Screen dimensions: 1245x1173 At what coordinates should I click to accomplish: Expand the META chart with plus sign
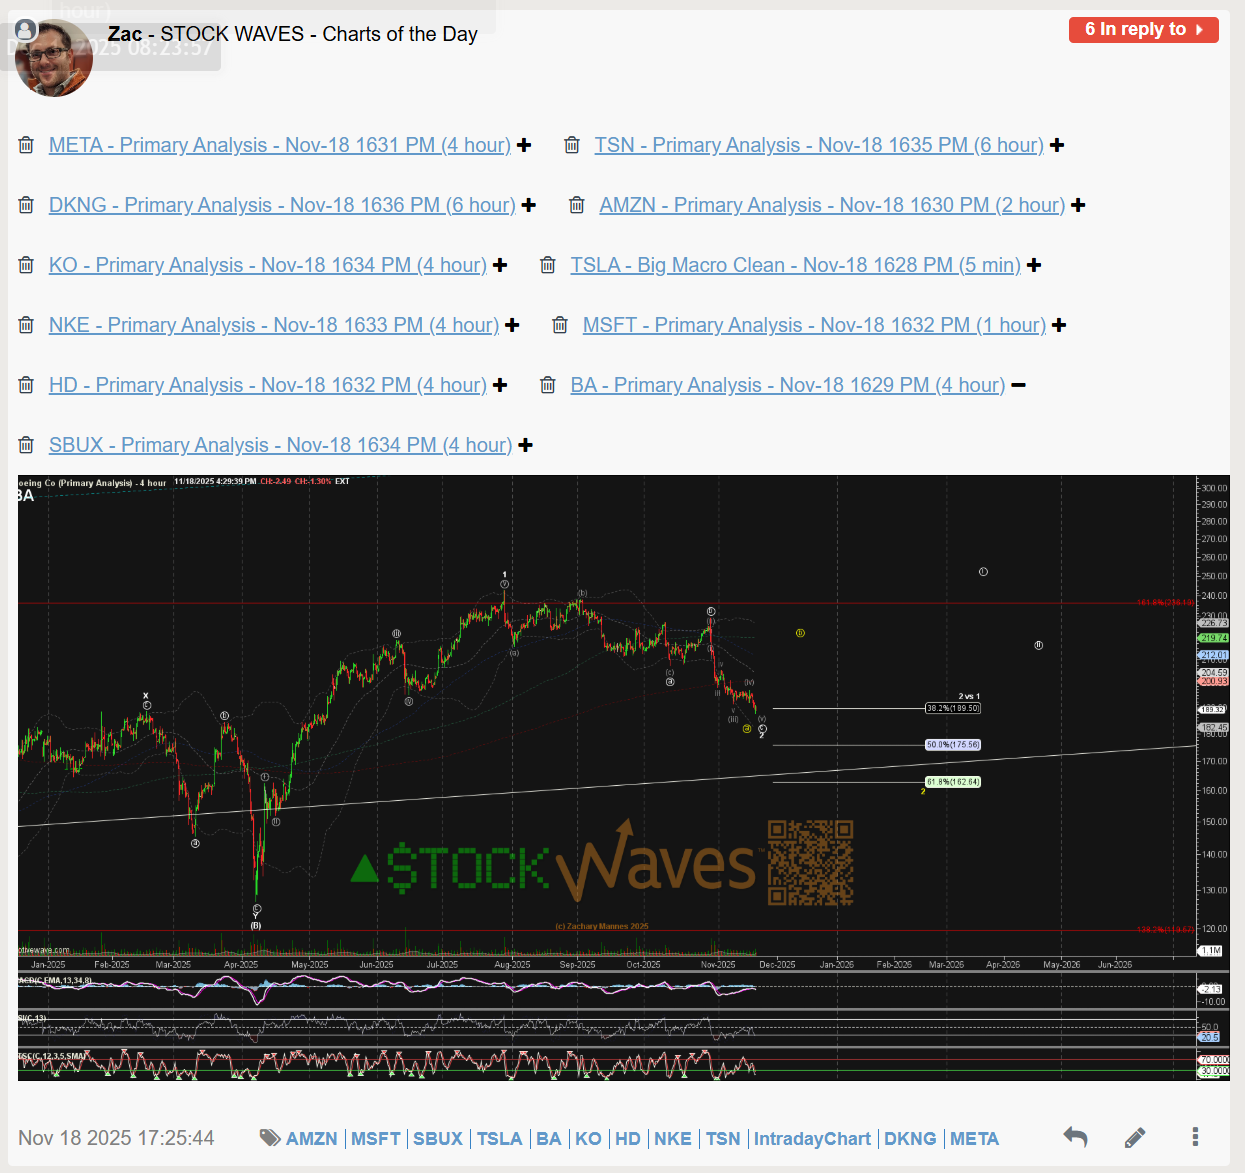pos(524,145)
